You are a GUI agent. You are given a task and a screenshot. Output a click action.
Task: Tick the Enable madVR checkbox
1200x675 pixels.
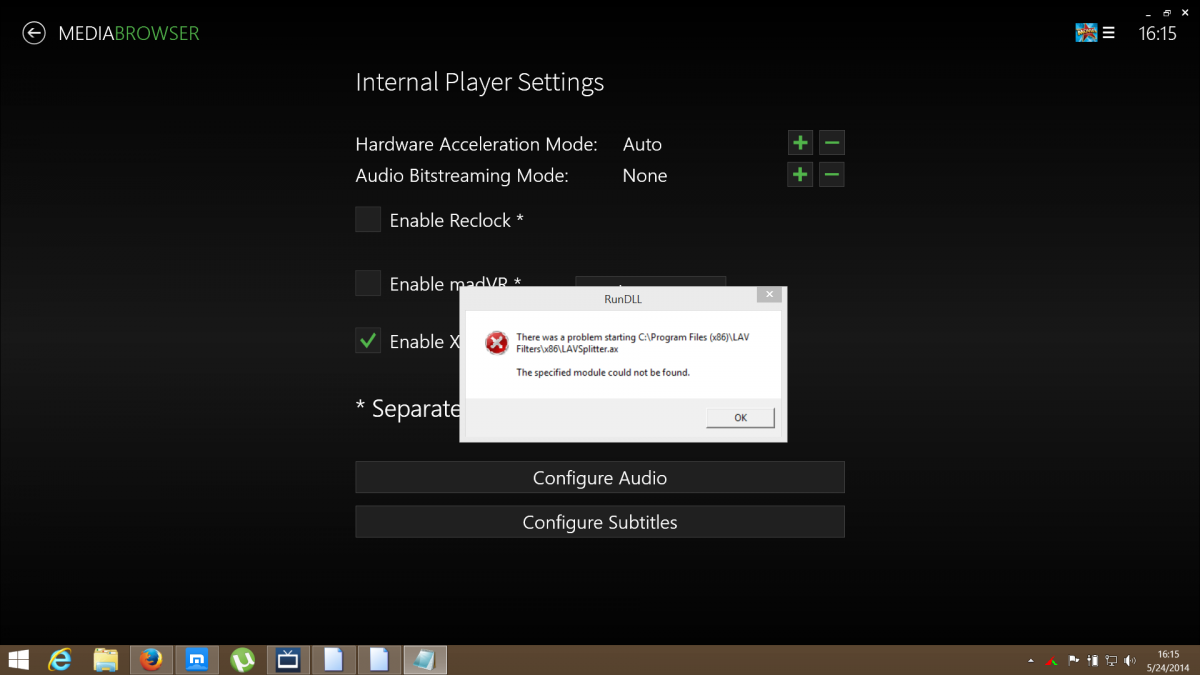(368, 283)
